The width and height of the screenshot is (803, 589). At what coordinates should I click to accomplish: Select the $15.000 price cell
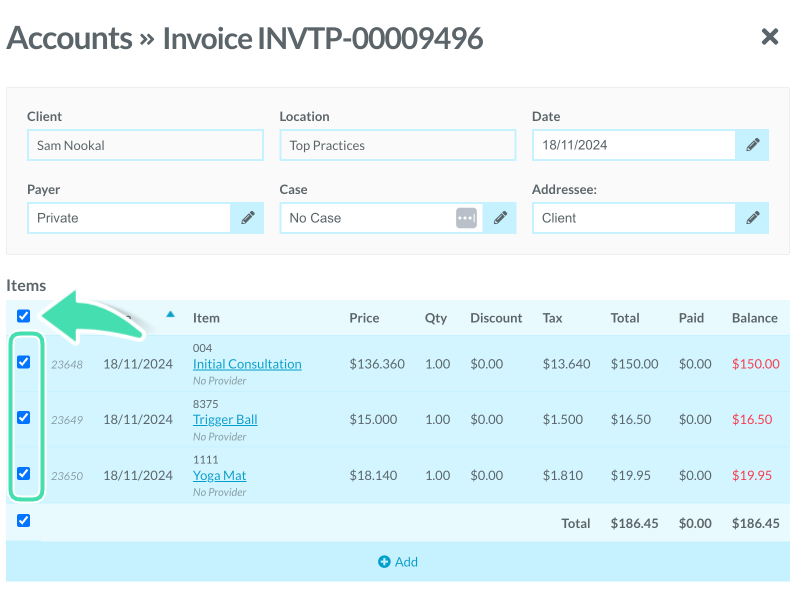click(373, 419)
